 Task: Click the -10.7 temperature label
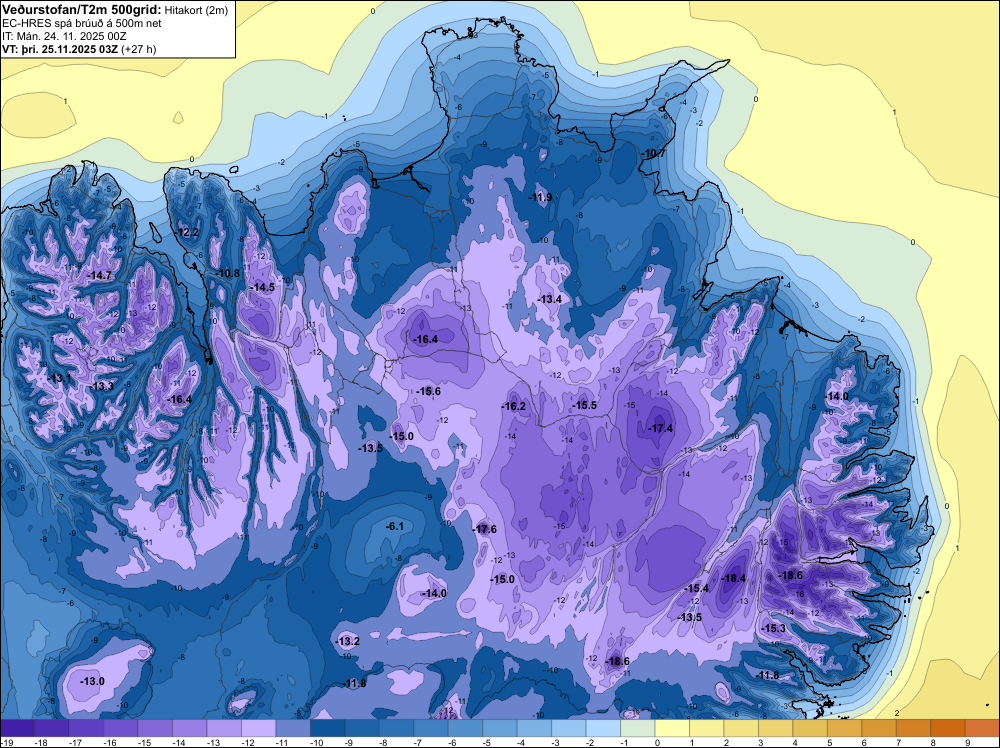click(x=652, y=154)
